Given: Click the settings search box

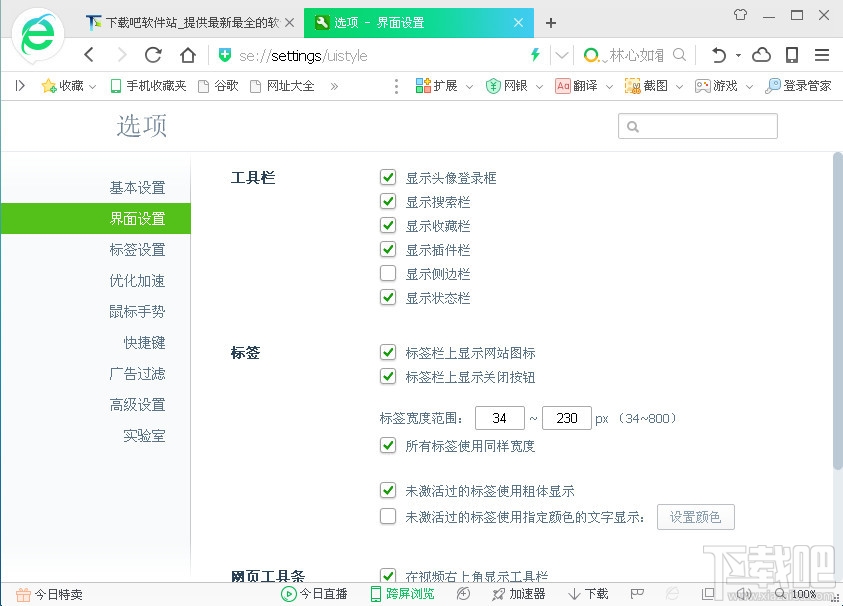Looking at the screenshot, I should pyautogui.click(x=697, y=126).
